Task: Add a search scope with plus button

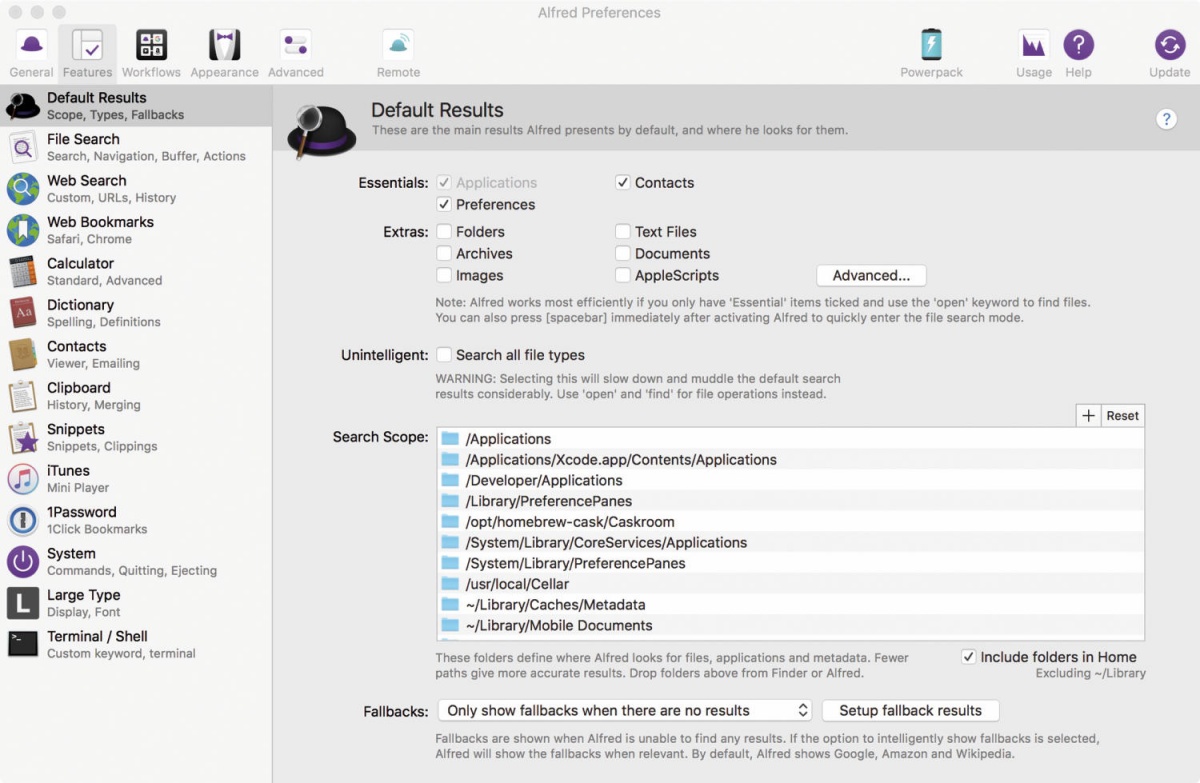Action: pos(1088,416)
